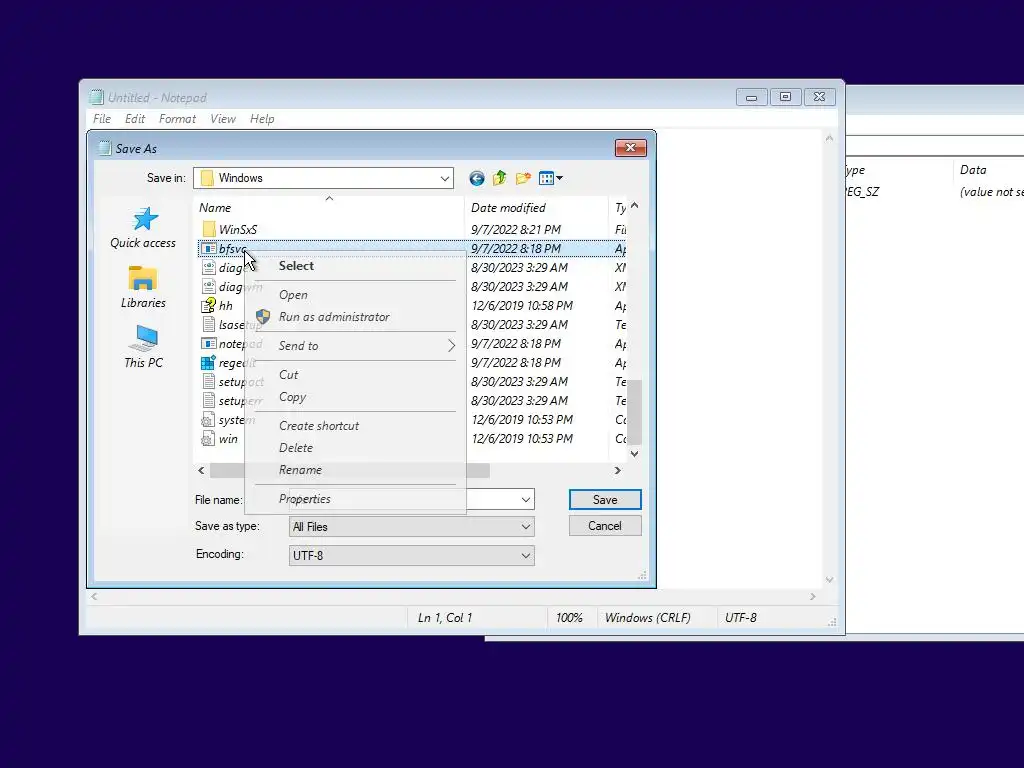
Task: Expand the Send to submenu arrow
Action: [451, 345]
